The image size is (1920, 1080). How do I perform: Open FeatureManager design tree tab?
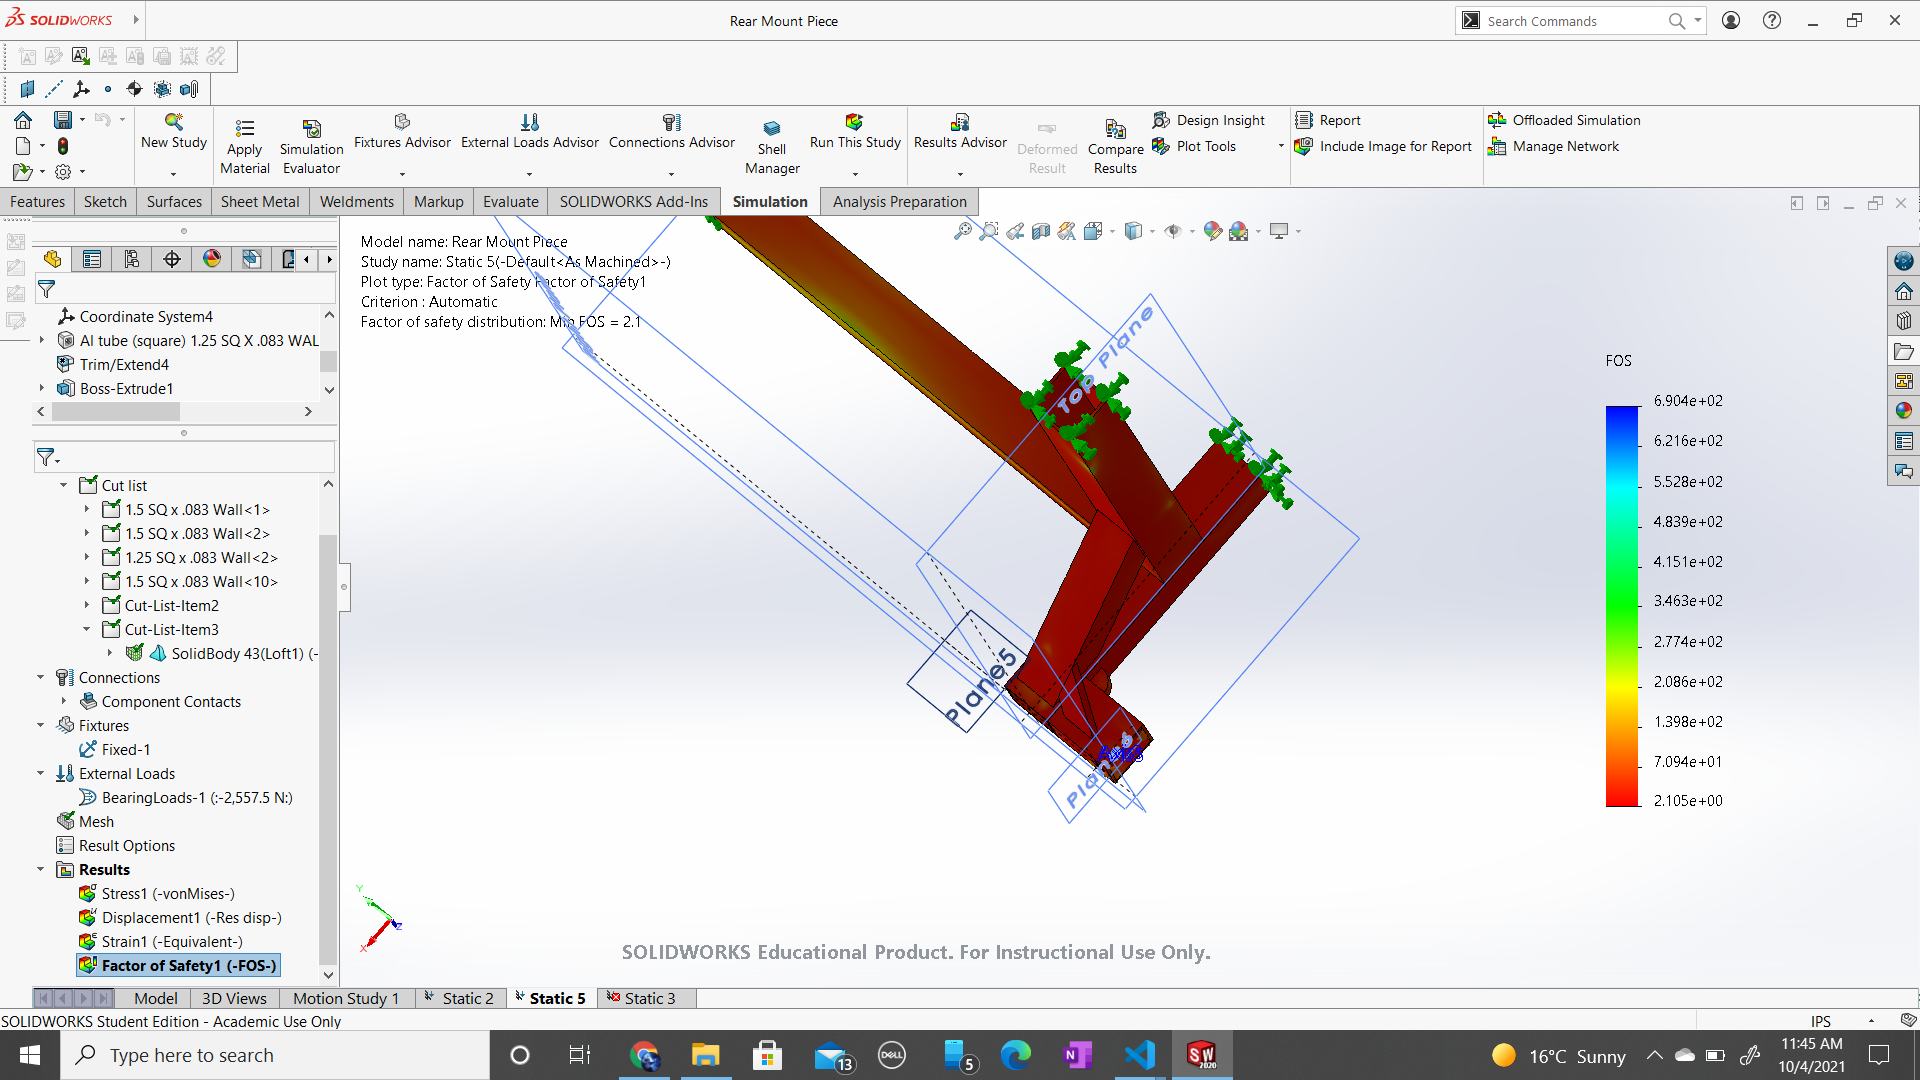(53, 260)
